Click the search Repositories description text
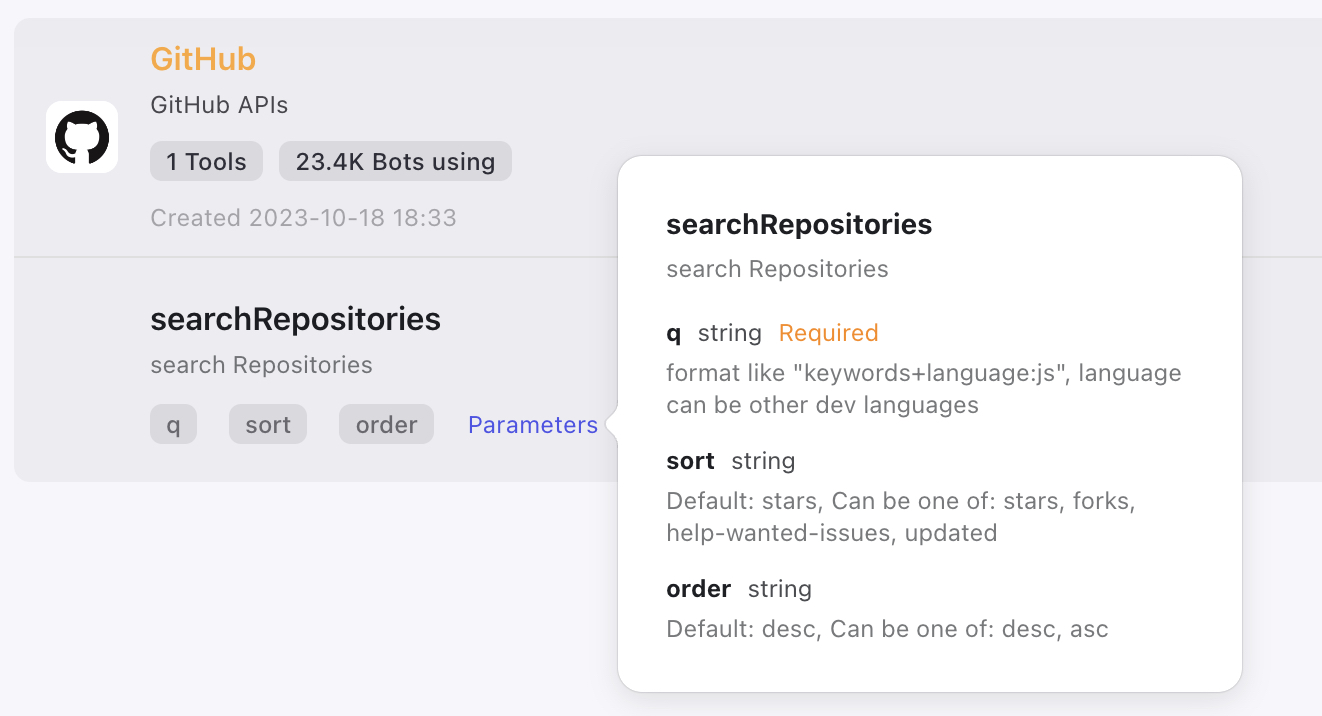The image size is (1322, 716). (x=261, y=365)
